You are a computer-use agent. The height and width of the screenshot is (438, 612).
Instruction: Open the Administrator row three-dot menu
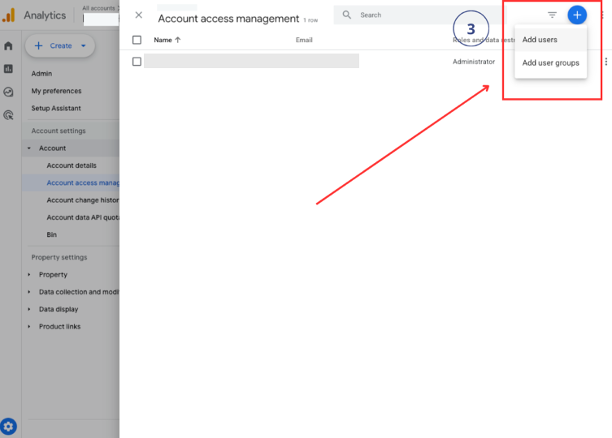coord(606,62)
